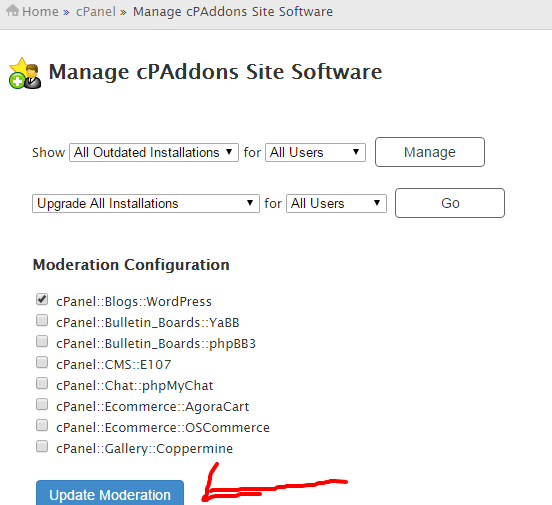Toggle the cPanel::Ecommerce::OSCommerce checkbox
Image resolution: width=552 pixels, height=505 pixels.
42,425
